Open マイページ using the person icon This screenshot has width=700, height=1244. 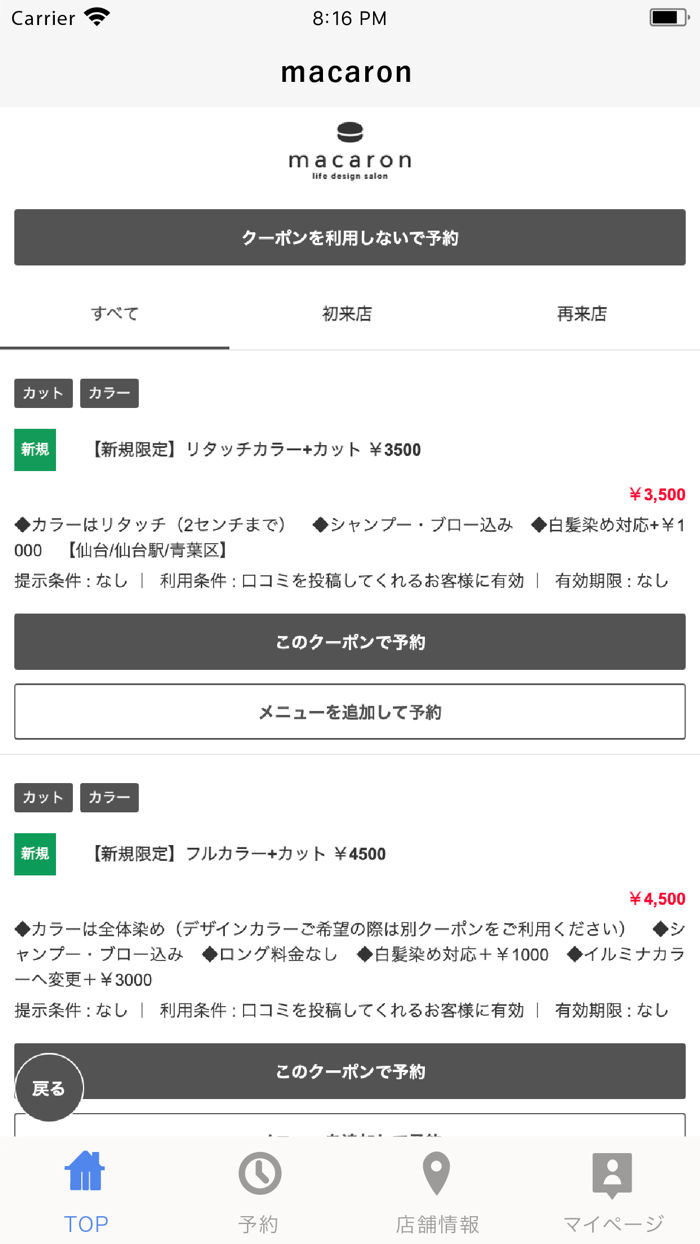pos(612,1171)
